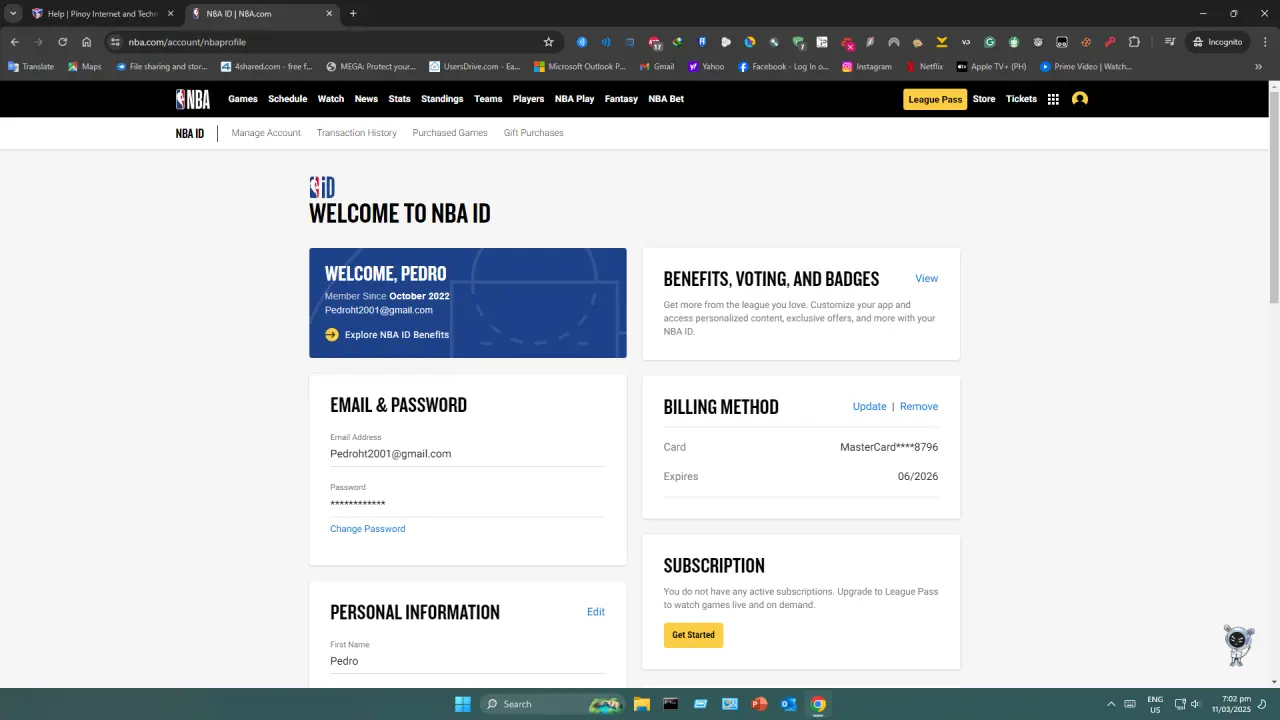Expand the bookmarks overflow chevron

(1258, 67)
